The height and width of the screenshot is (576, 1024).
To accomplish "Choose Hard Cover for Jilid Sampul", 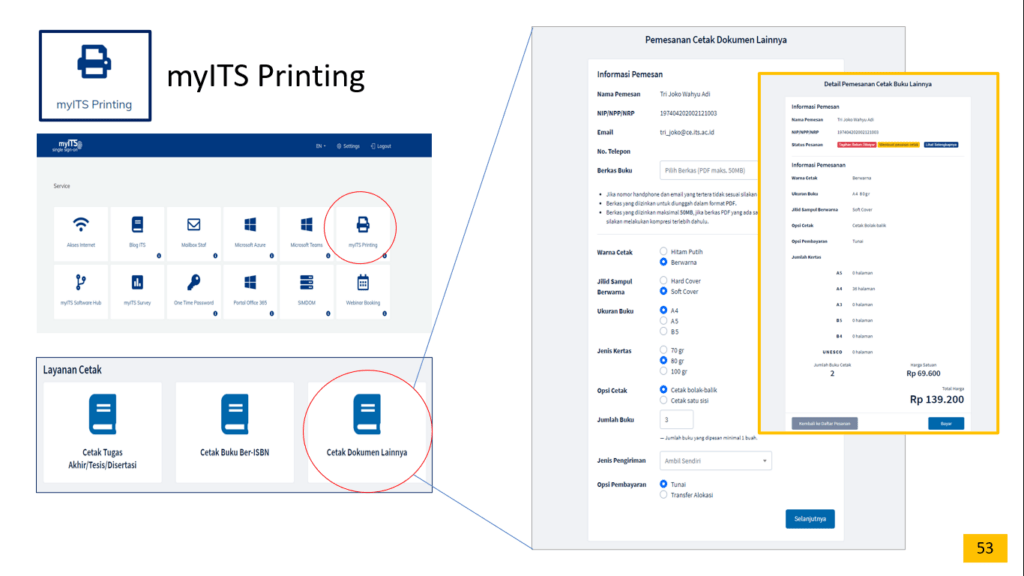I will (663, 281).
